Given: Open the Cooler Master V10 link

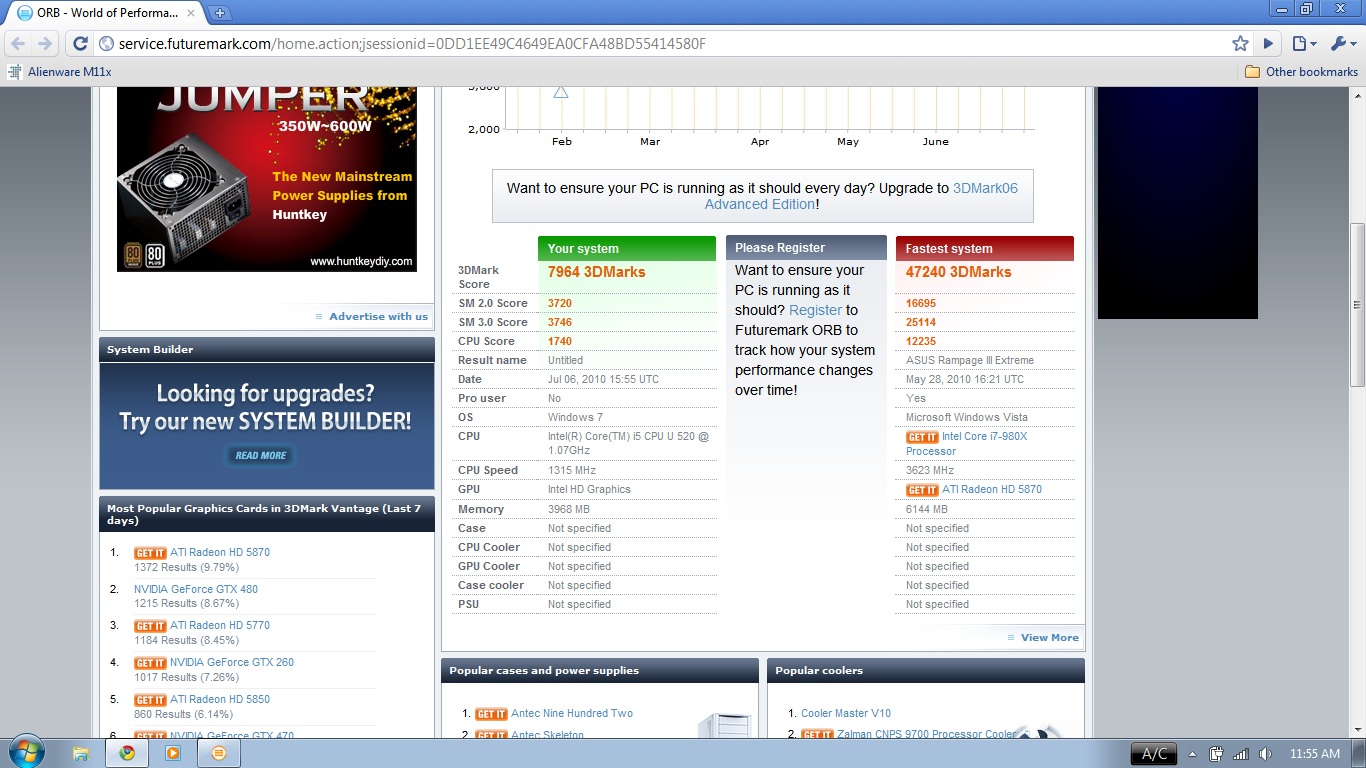Looking at the screenshot, I should pos(846,714).
